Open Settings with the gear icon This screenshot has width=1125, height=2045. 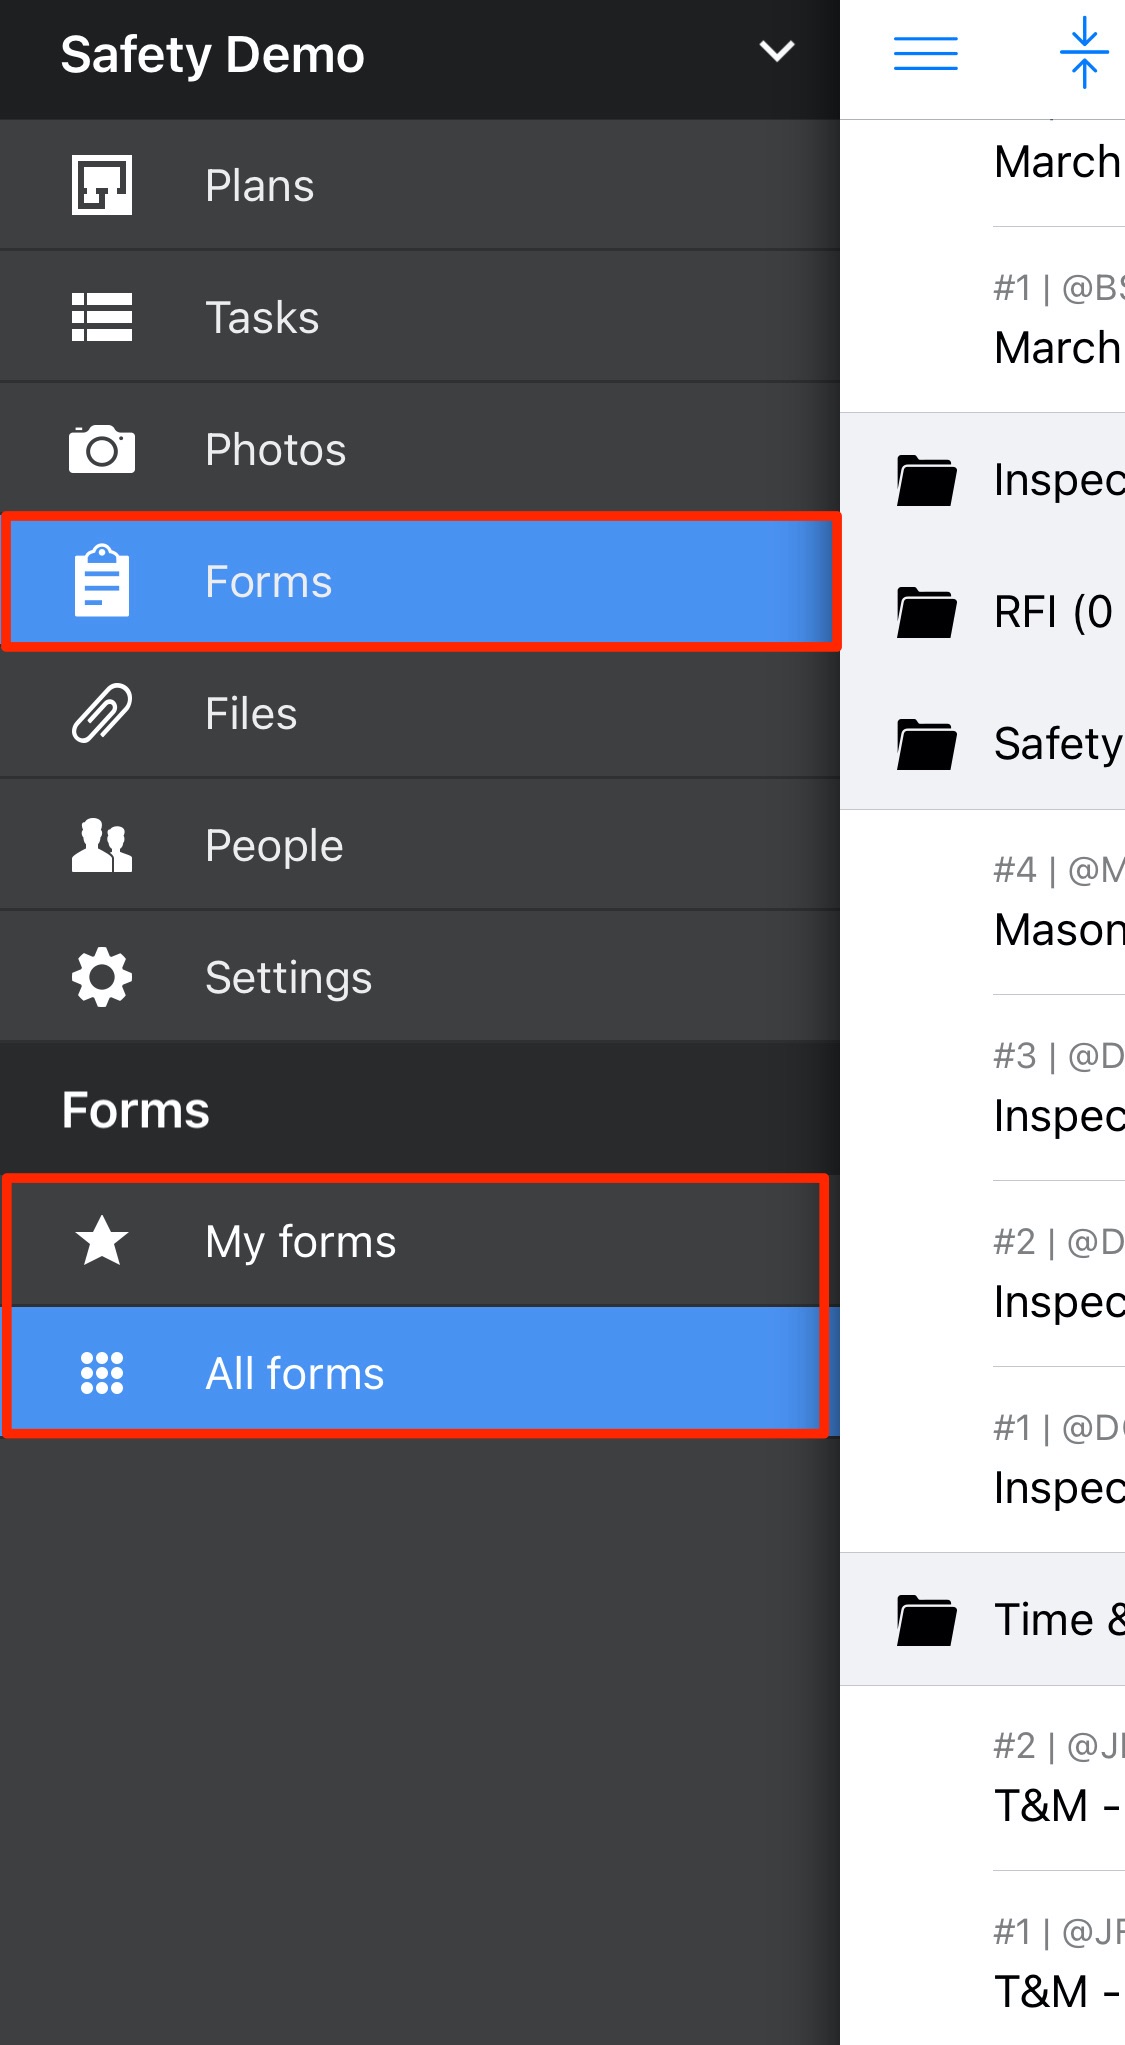[102, 977]
